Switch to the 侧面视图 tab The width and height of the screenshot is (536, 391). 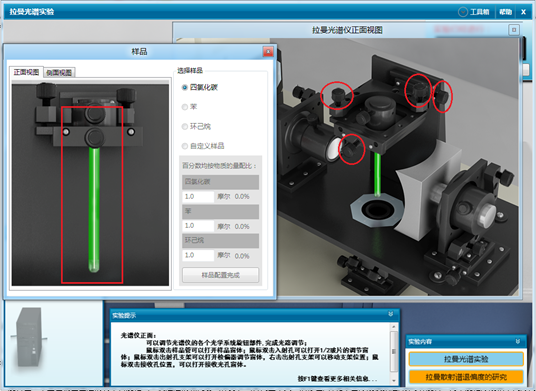point(59,72)
